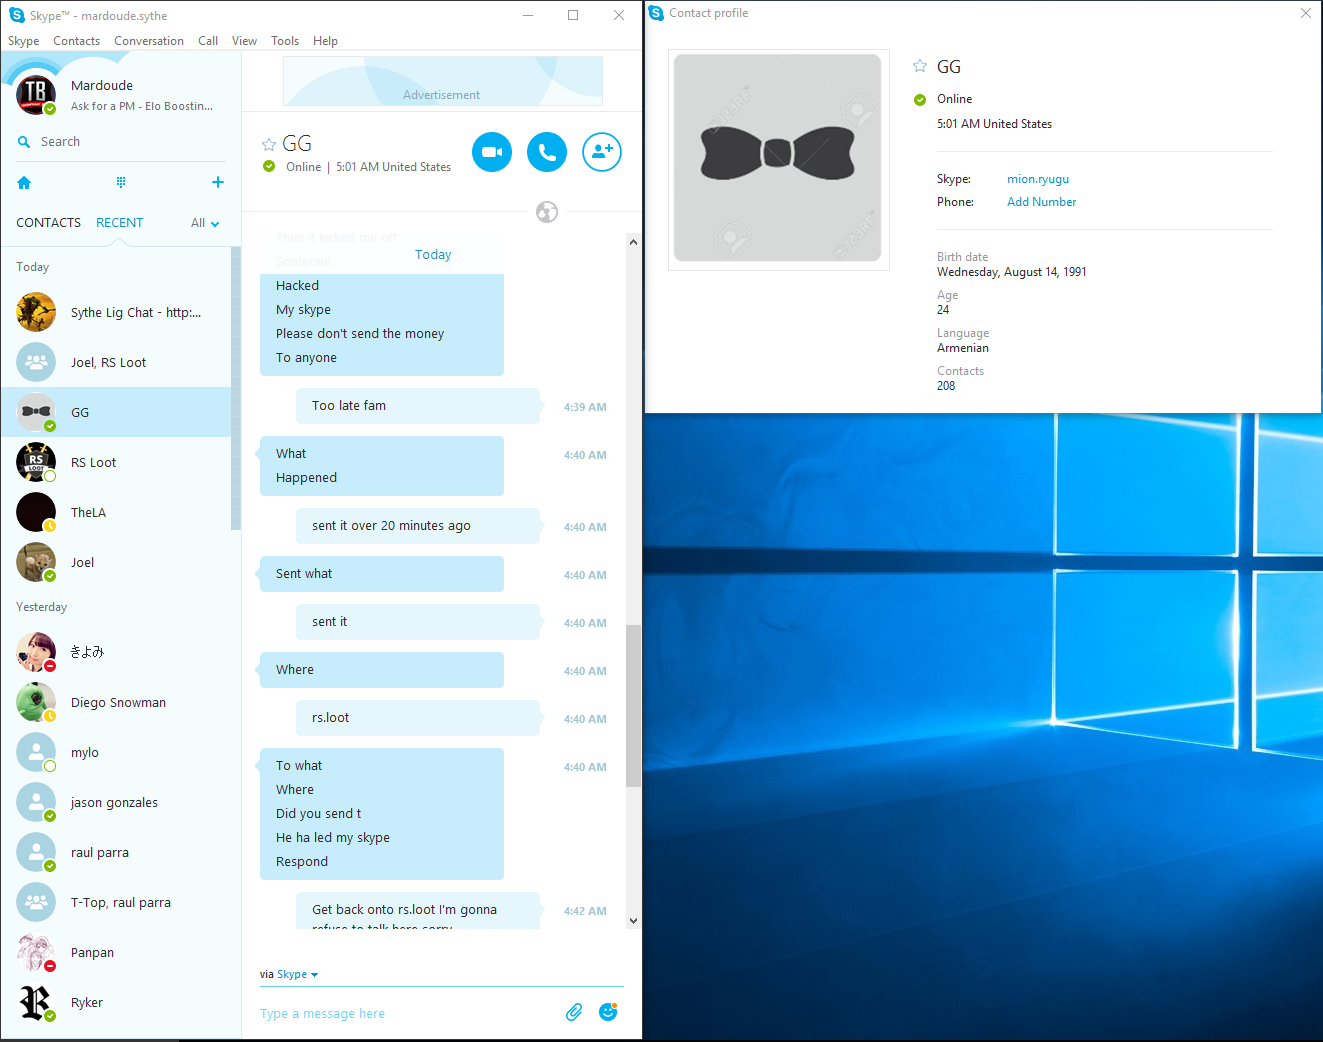Click the message input field
The height and width of the screenshot is (1042, 1323).
[408, 1013]
